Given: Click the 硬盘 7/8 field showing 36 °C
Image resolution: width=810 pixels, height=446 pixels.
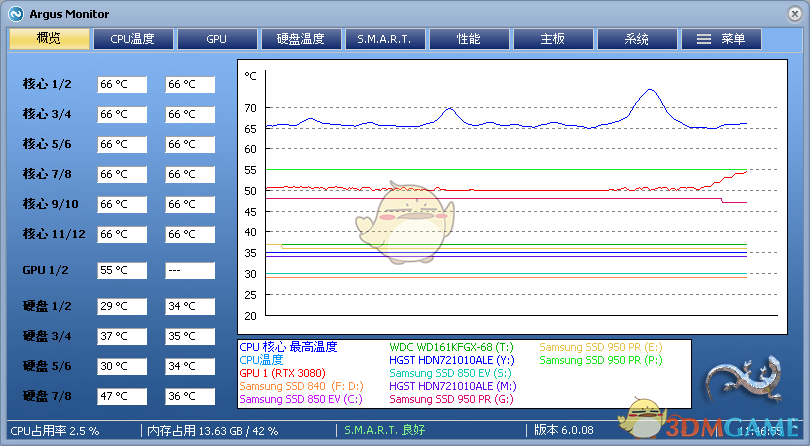Looking at the screenshot, I should (190, 396).
